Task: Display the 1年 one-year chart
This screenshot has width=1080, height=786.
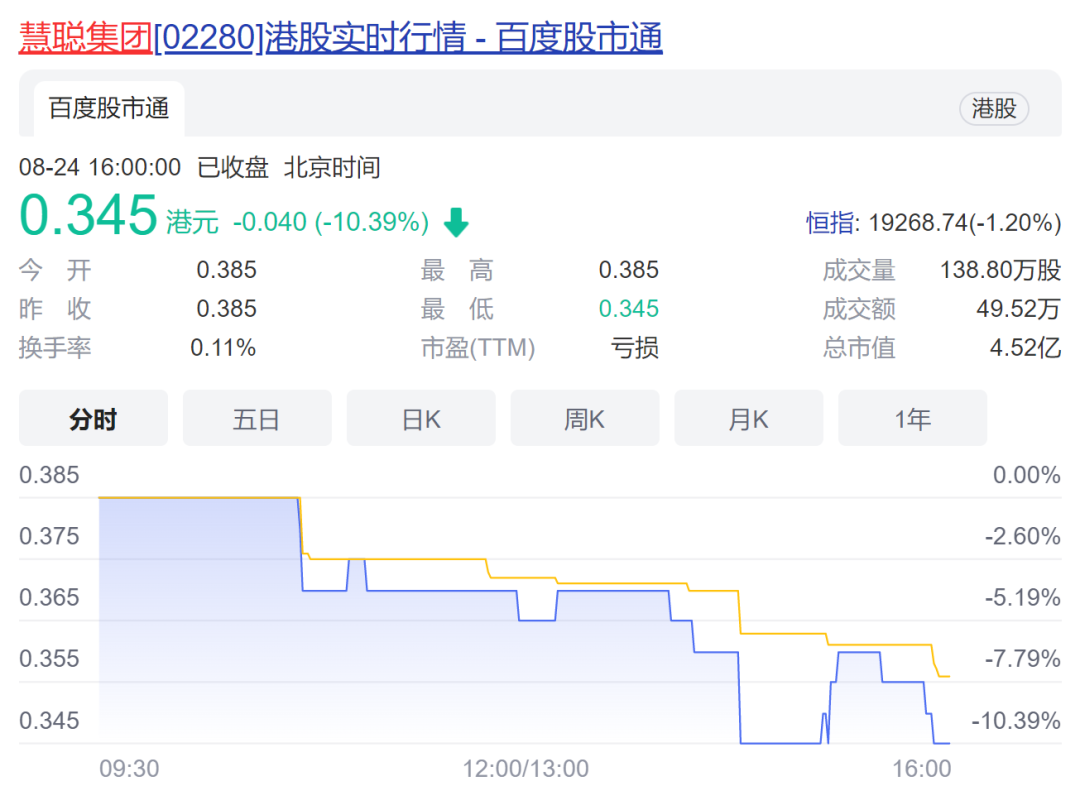Action: pyautogui.click(x=912, y=419)
